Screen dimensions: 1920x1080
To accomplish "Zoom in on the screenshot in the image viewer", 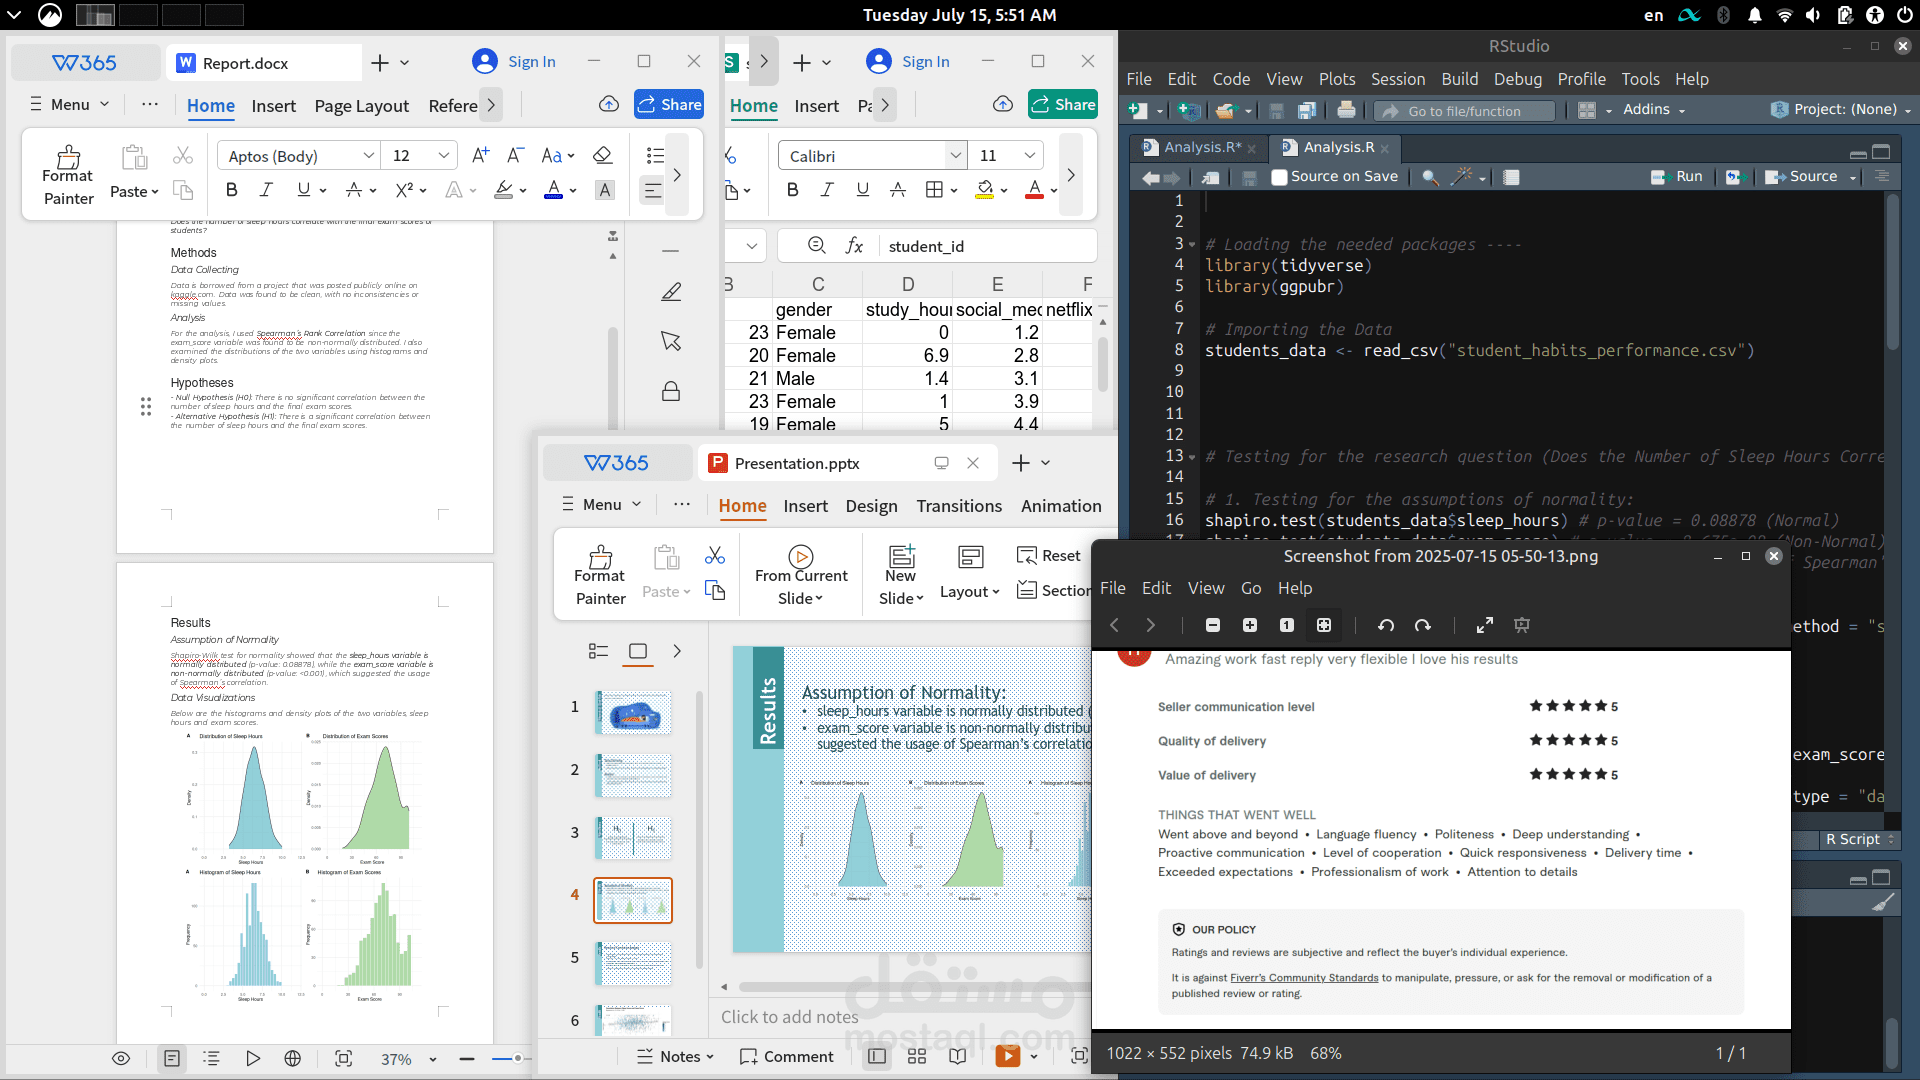I will 1249,625.
